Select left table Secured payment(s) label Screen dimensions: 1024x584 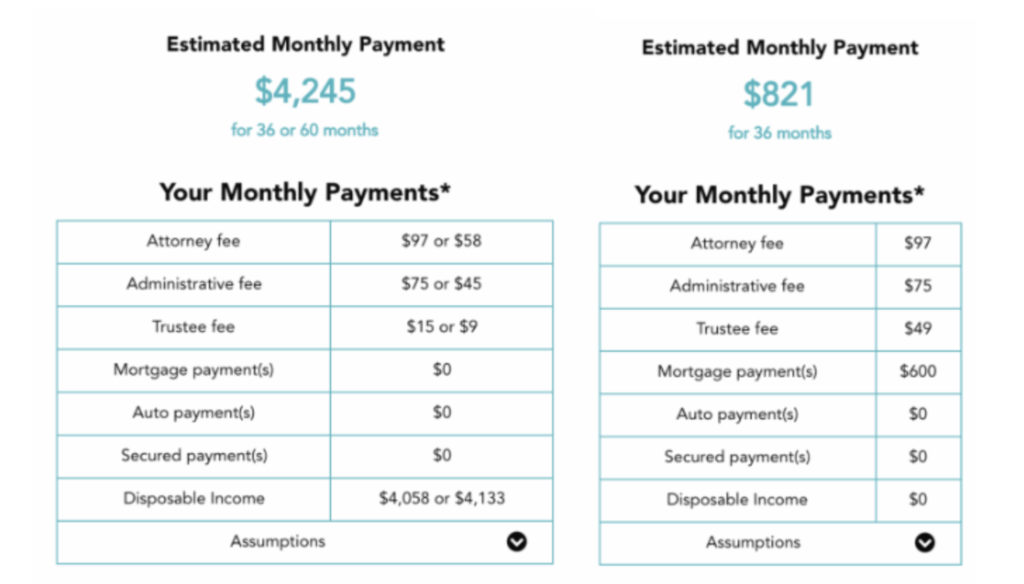pos(194,455)
